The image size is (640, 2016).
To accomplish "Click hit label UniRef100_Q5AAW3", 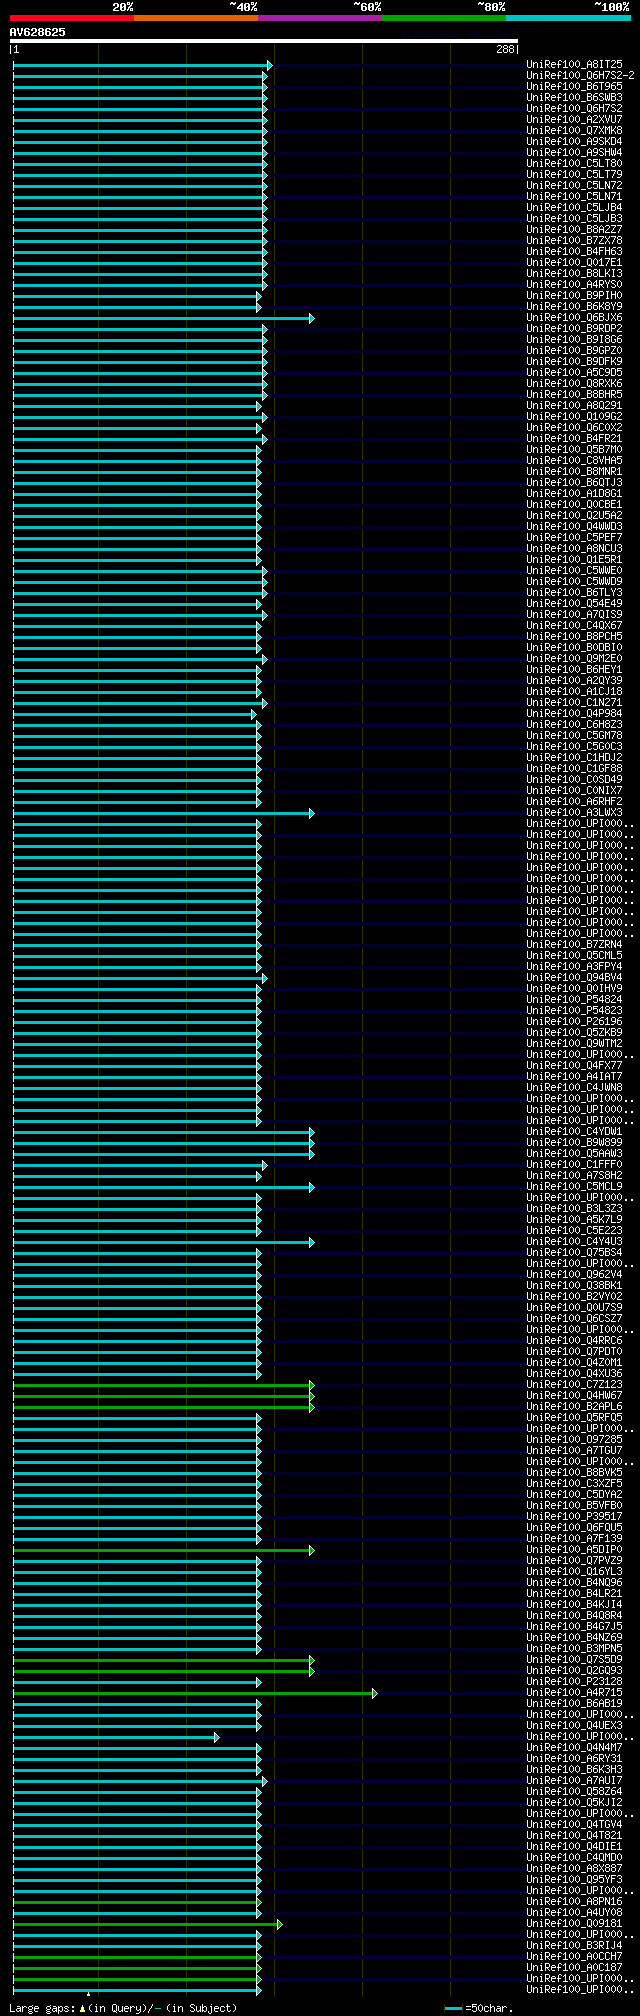I will [574, 1154].
